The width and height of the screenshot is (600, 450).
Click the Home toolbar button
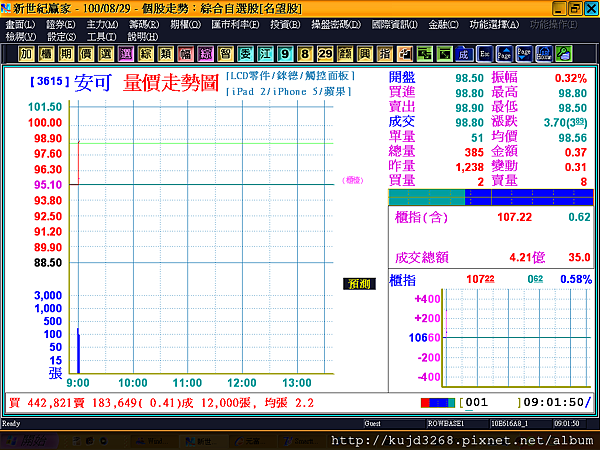(544, 54)
